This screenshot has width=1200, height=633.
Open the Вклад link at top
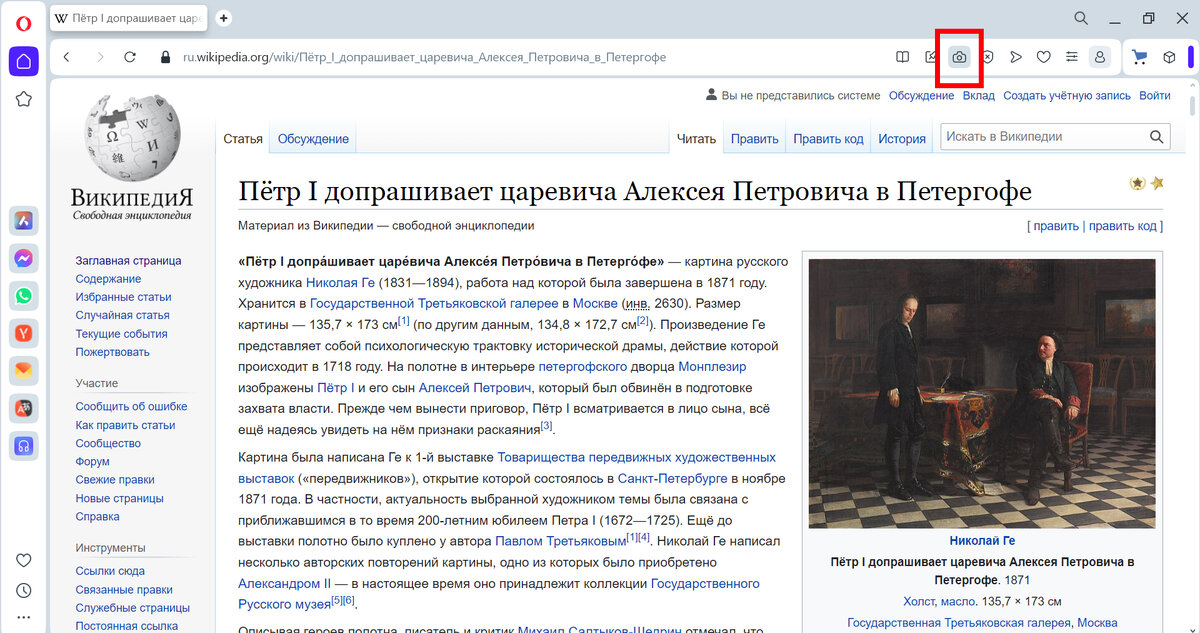click(x=979, y=96)
